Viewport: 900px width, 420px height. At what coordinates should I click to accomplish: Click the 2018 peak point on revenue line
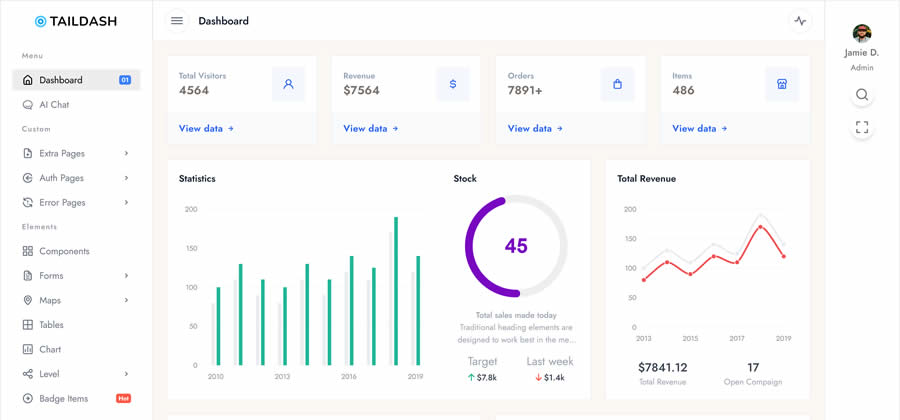(x=761, y=227)
